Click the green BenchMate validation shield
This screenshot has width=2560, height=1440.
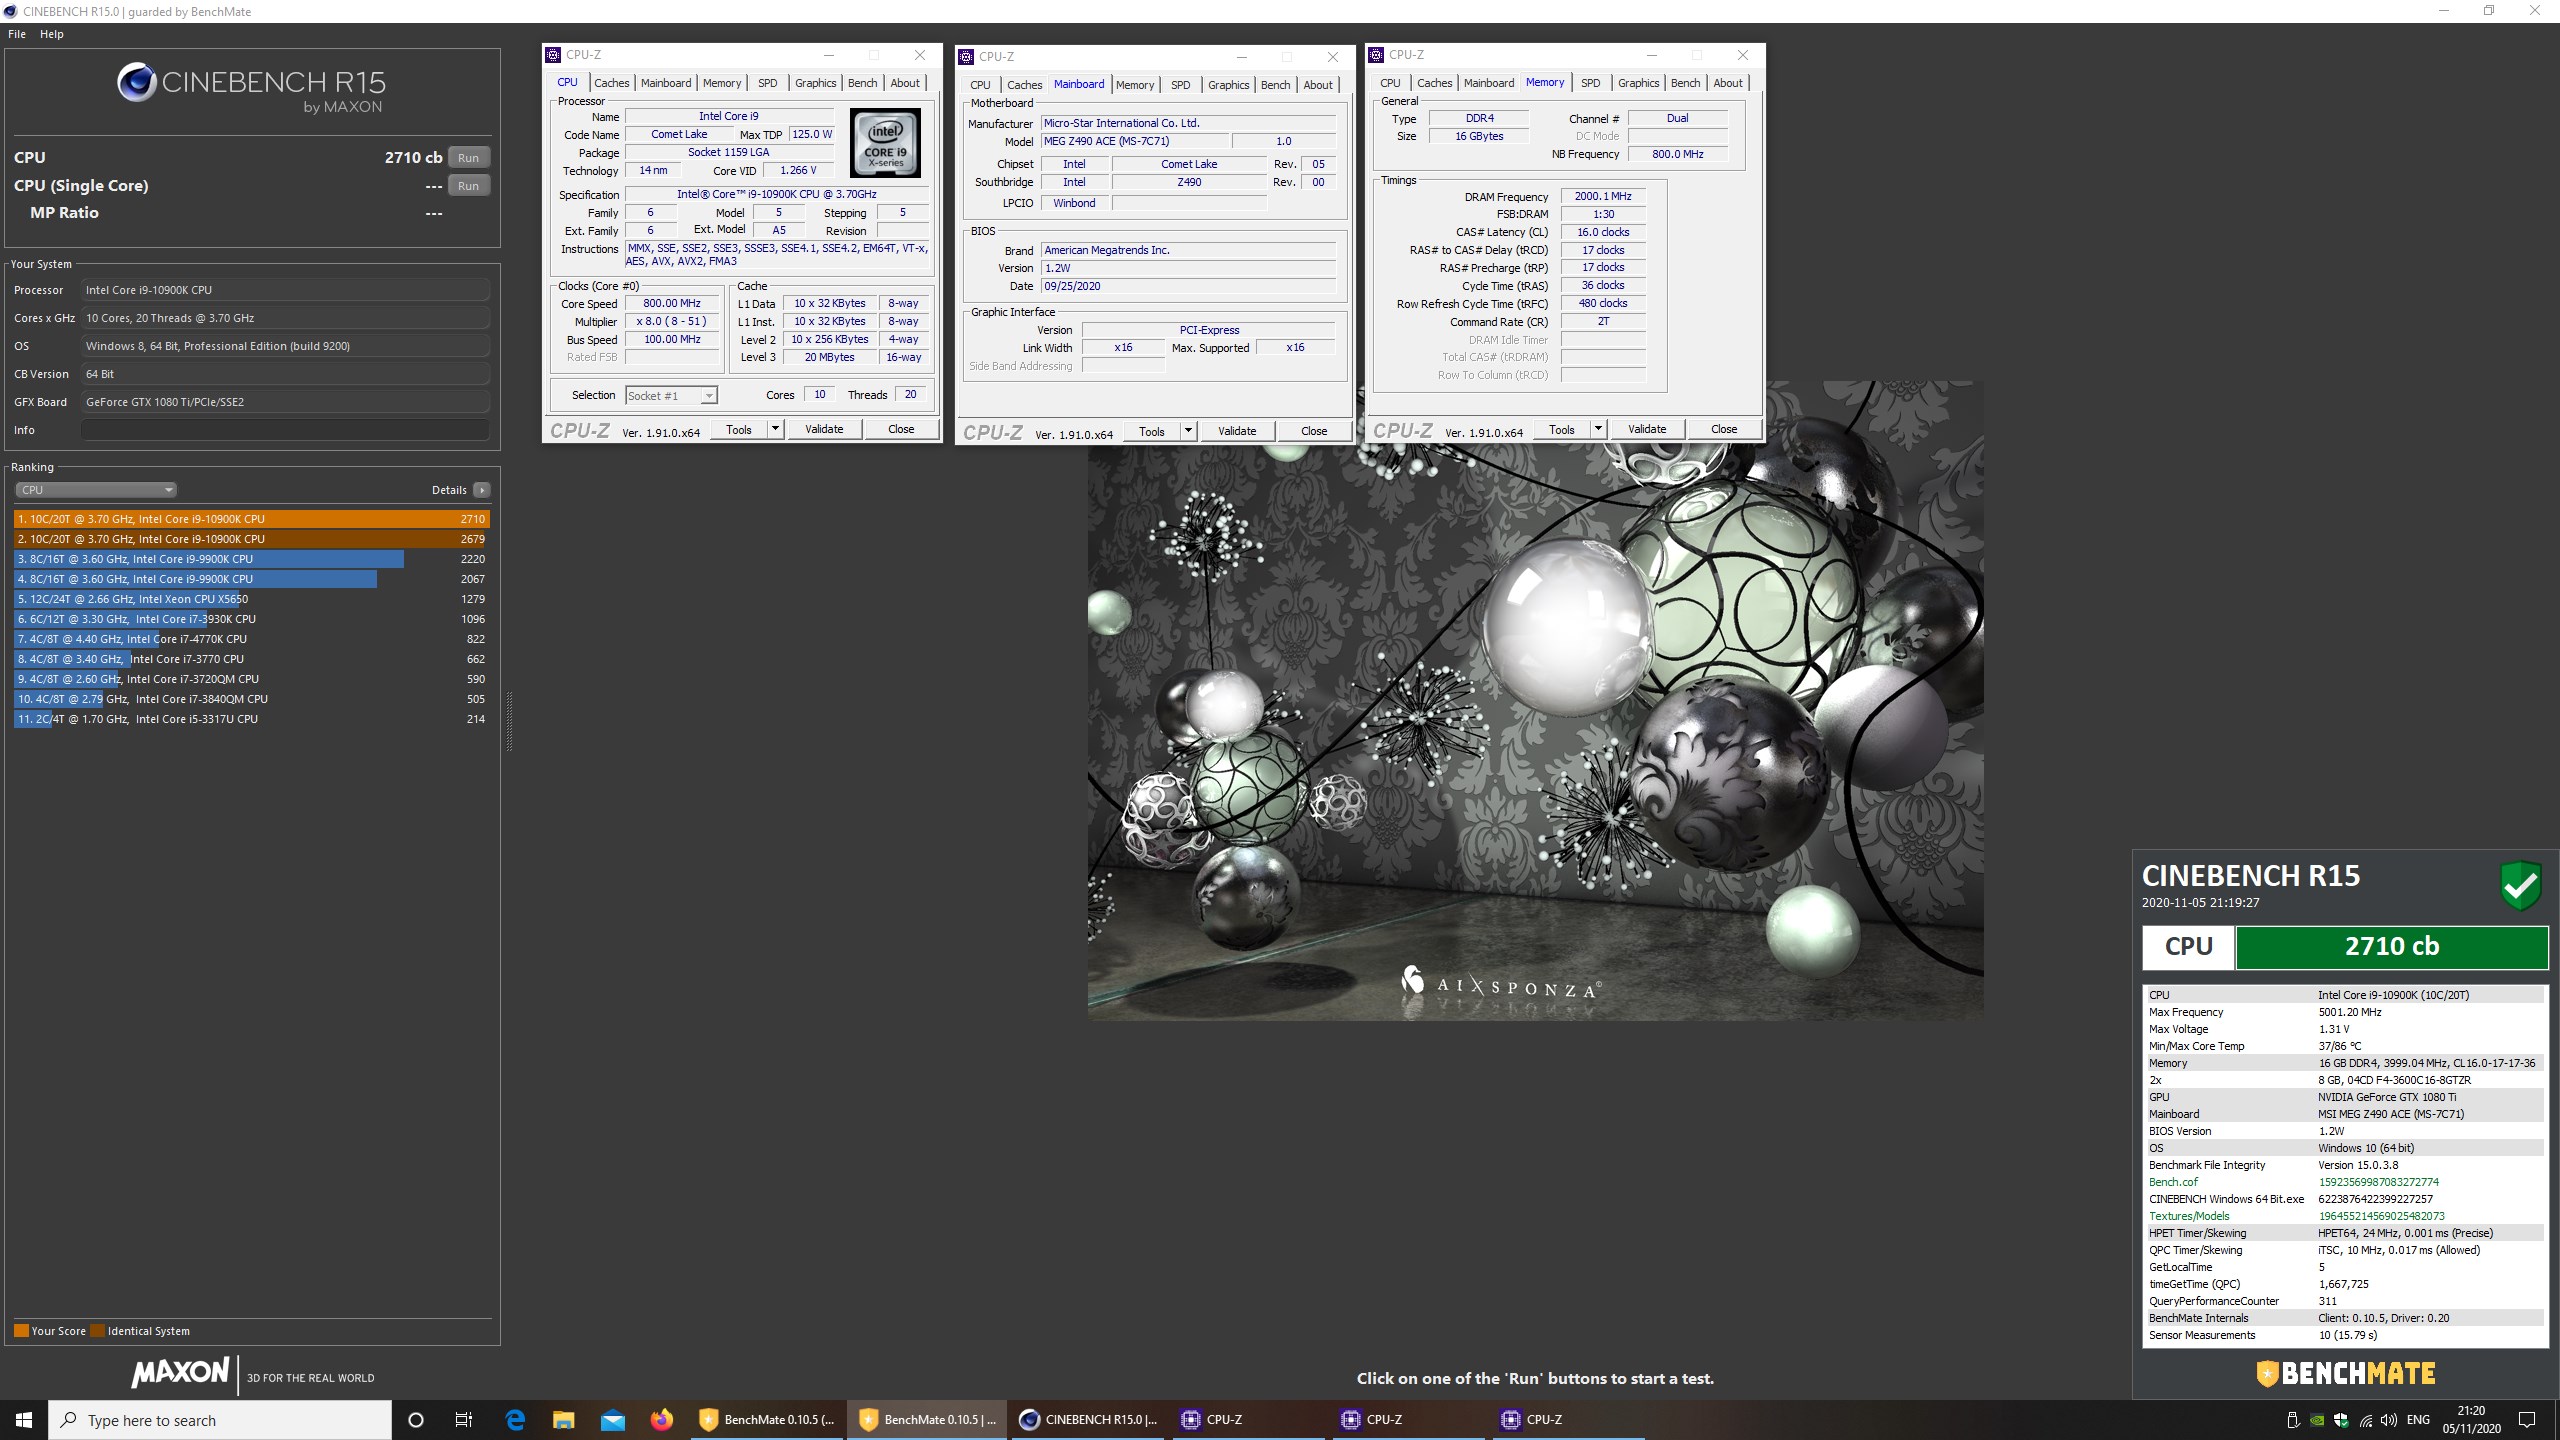pyautogui.click(x=2521, y=885)
